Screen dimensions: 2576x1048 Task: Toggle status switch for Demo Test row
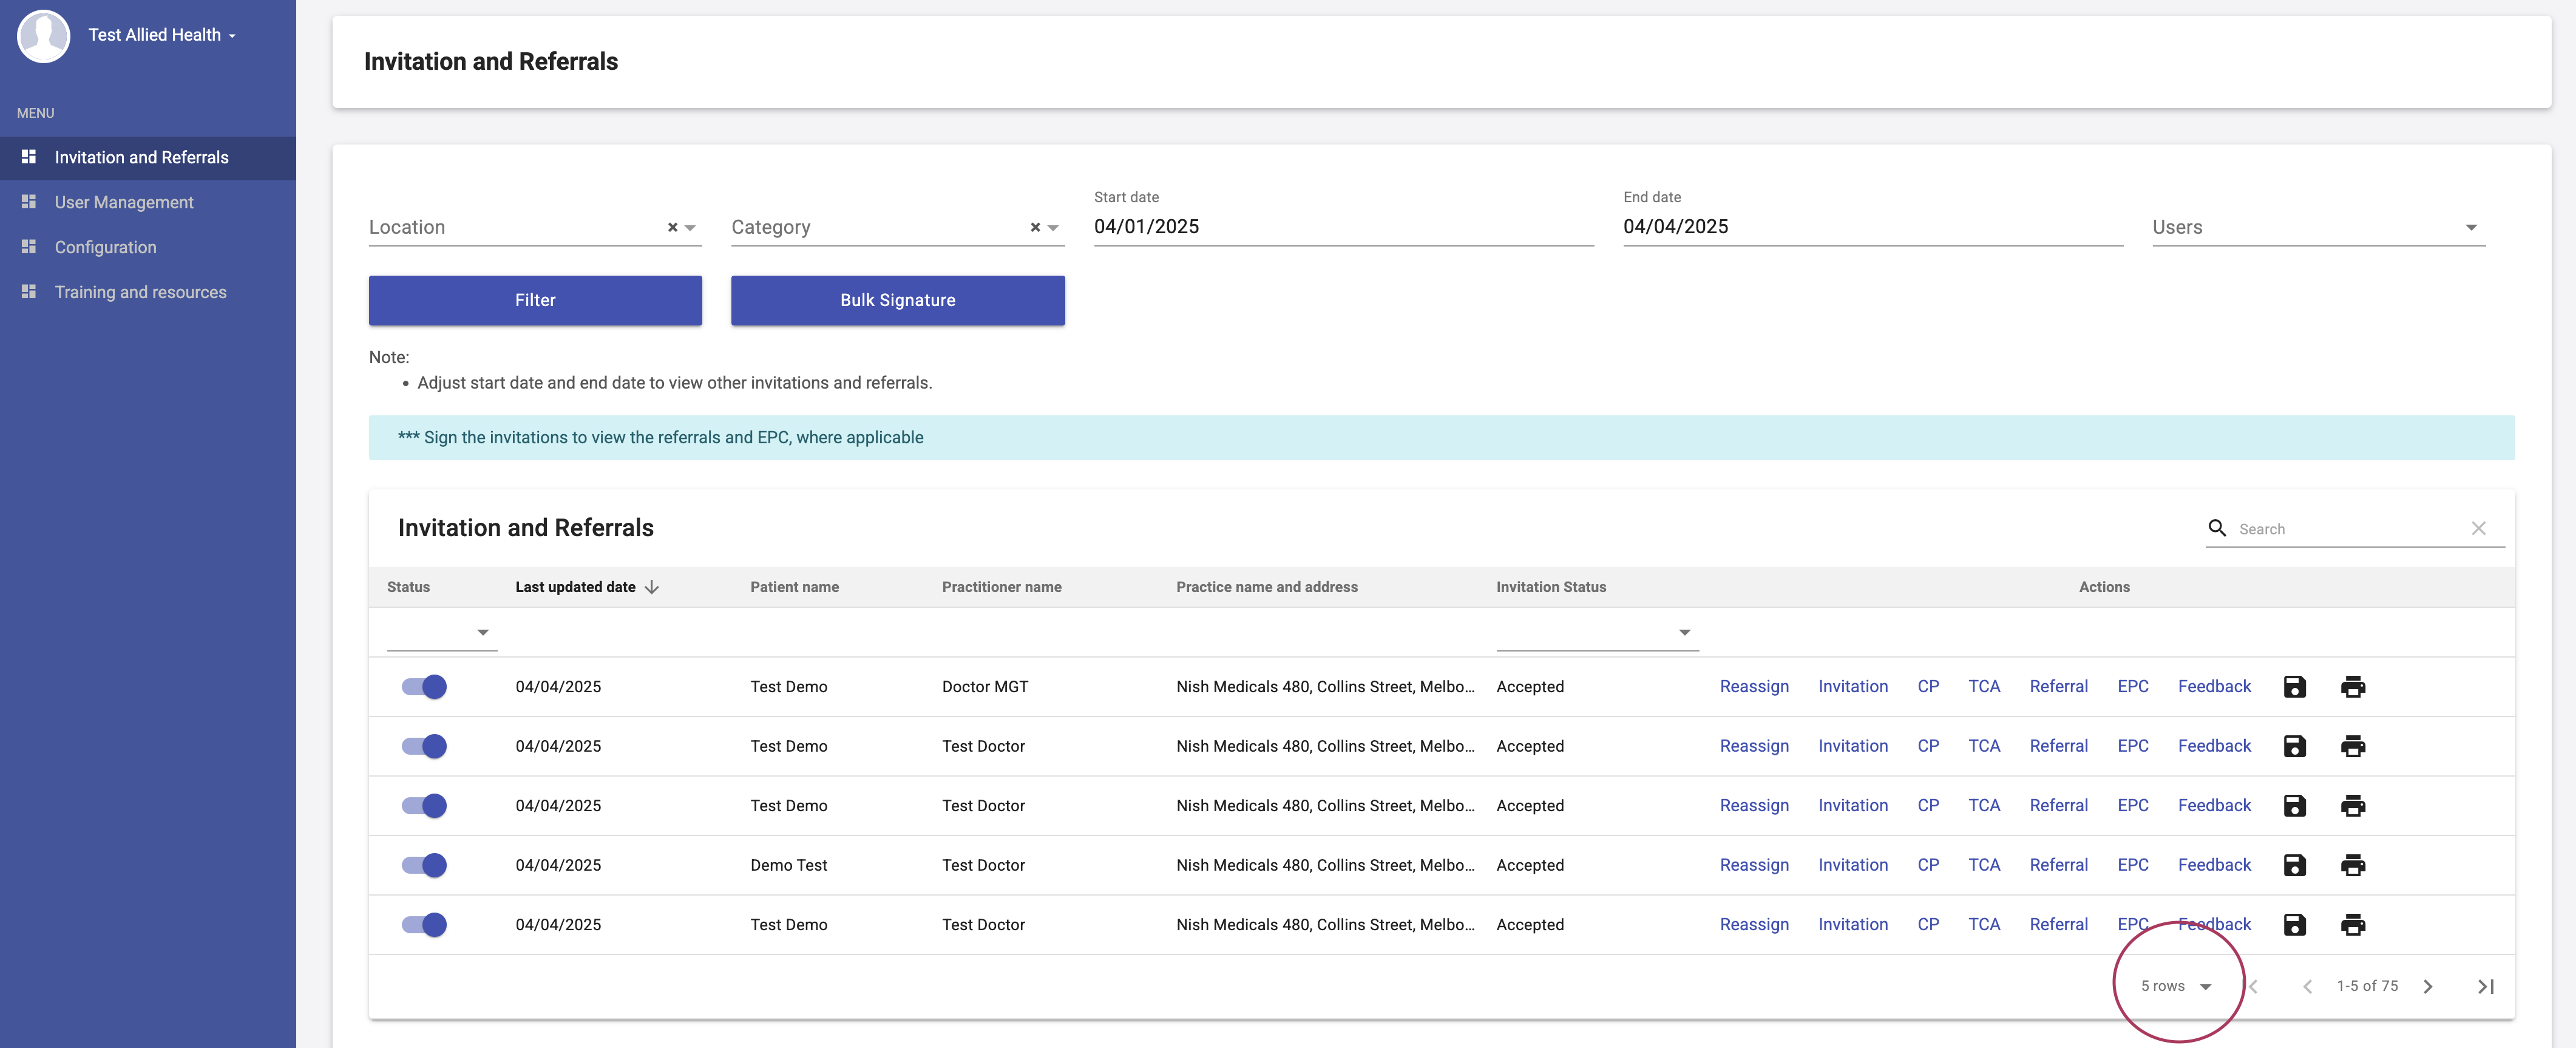tap(424, 865)
